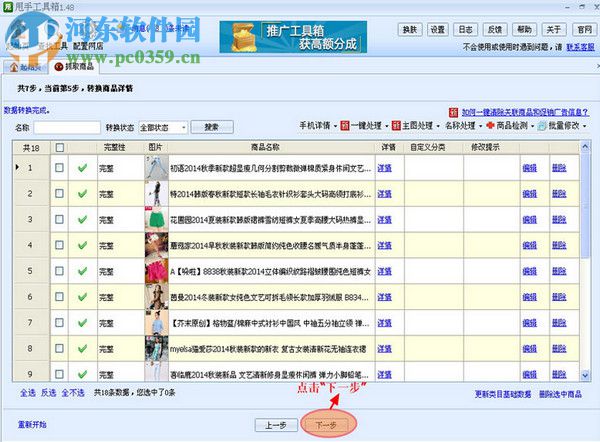Screen dimensions: 600x442
Task: Open the how-to clear related products help link
Action: 525,112
